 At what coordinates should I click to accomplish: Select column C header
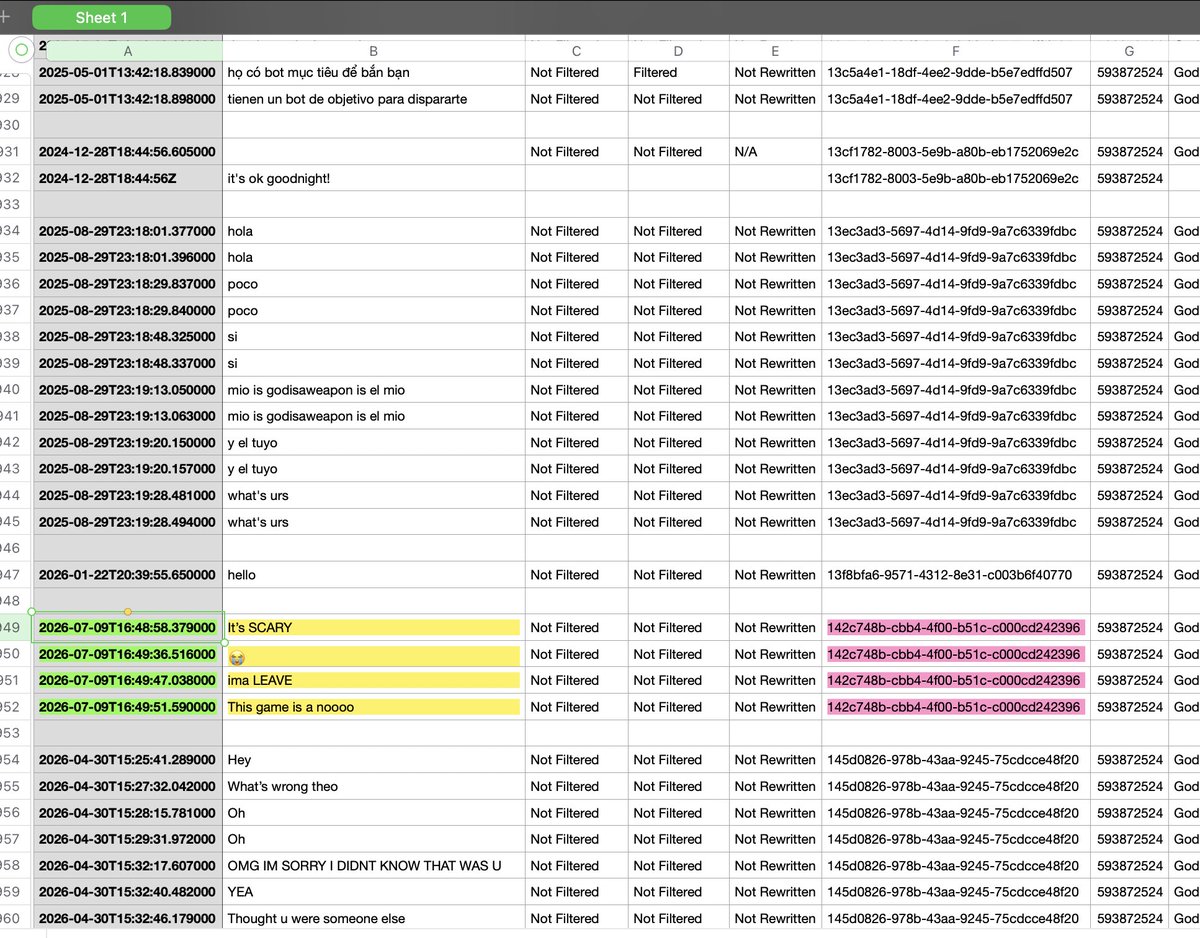coord(577,51)
